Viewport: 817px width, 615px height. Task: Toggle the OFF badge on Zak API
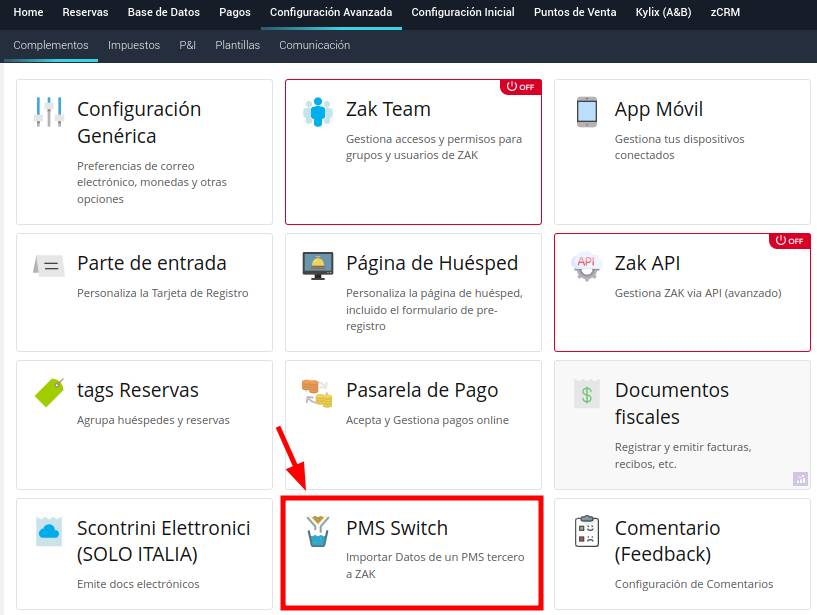point(789,241)
